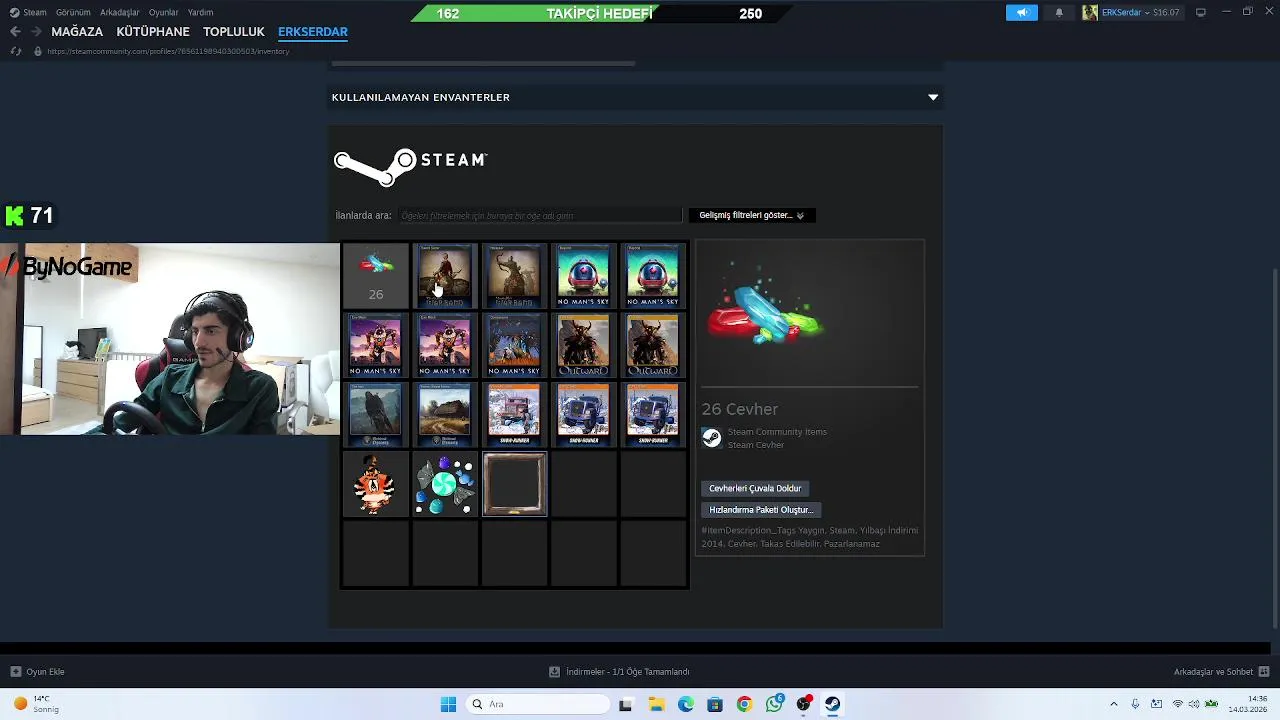Open the notifications bell

click(1059, 13)
